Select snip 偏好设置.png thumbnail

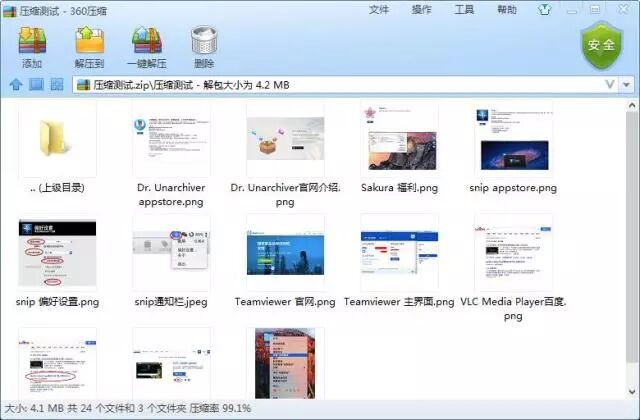pyautogui.click(x=57, y=253)
